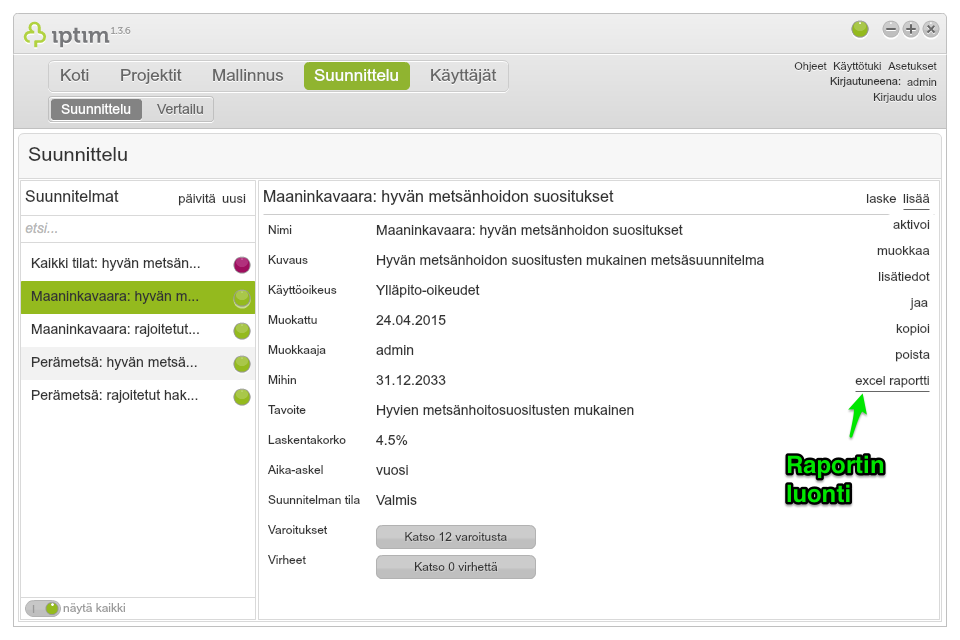Click status dot of selected 'Maaninkavaara: hyvän m...' plan
The width and height of the screenshot is (960, 640).
coord(241,297)
